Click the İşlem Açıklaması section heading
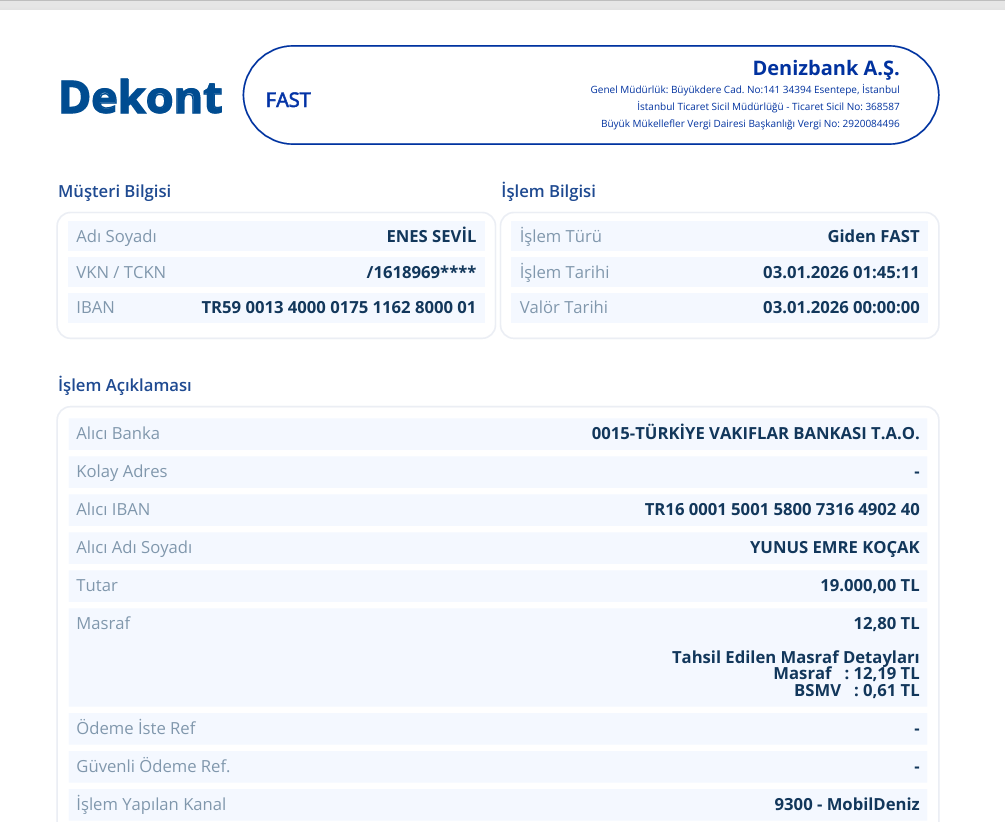Screen dimensions: 1005x822 (x=125, y=385)
